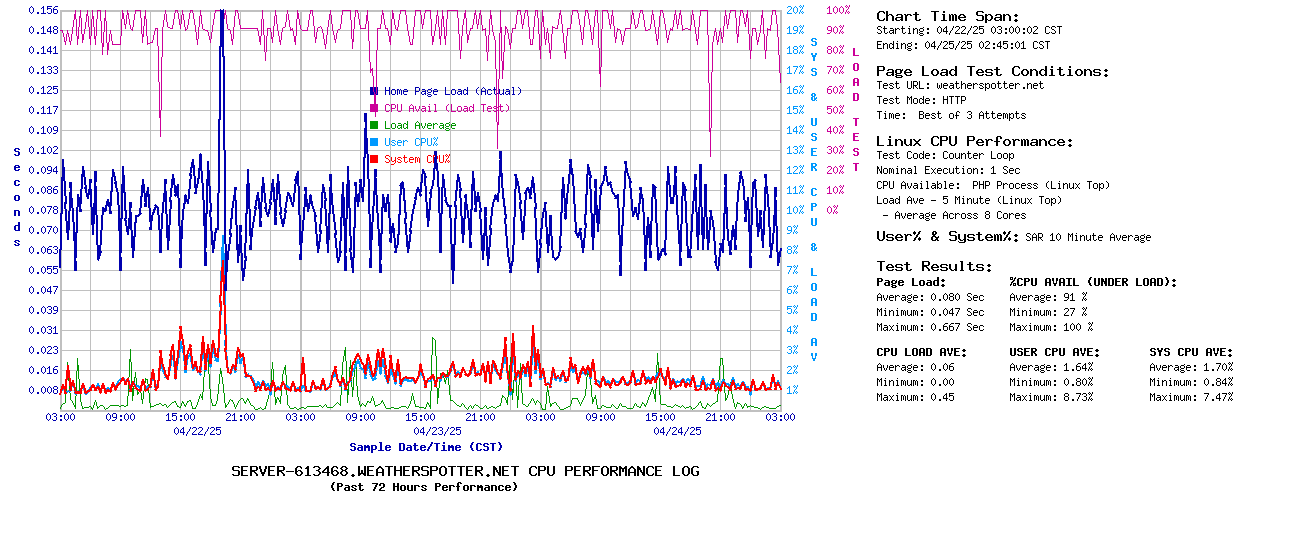Click the 04/22/25 date label on the time axis
The image size is (1300, 550).
197,431
